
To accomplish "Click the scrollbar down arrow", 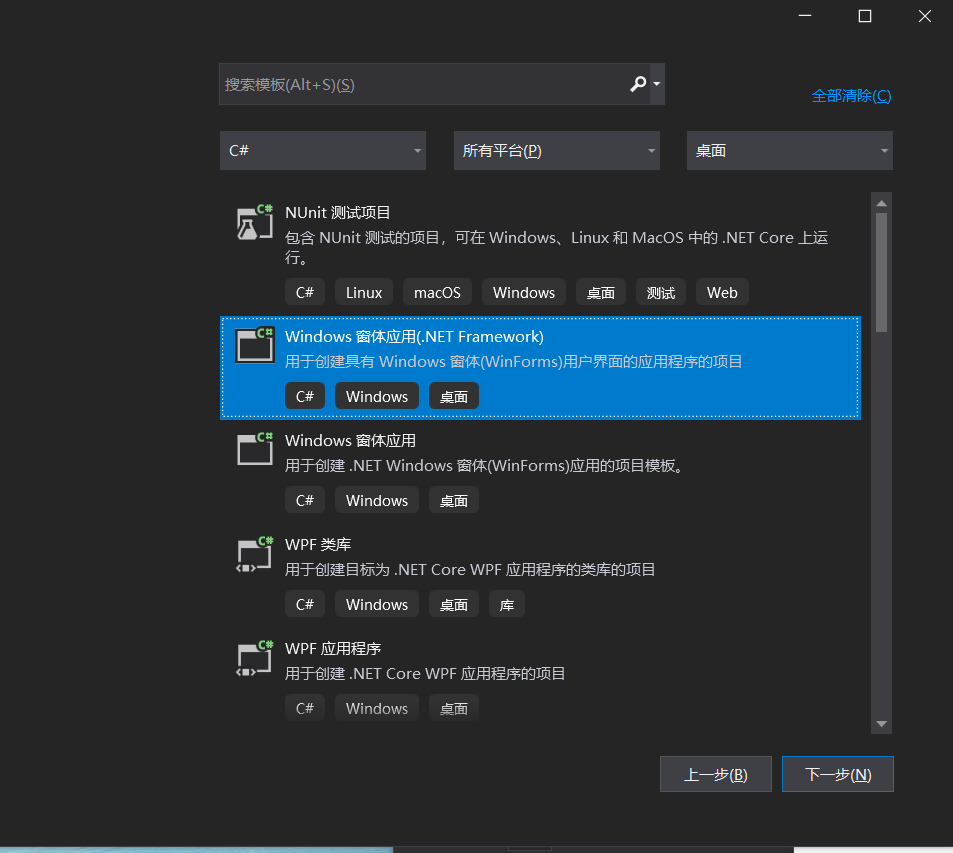I will click(x=881, y=723).
